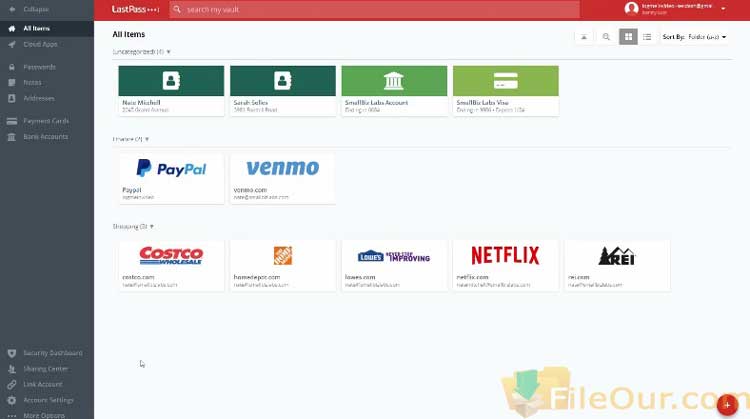
Task: Click the Costco Wholesale logo tile
Action: [171, 255]
